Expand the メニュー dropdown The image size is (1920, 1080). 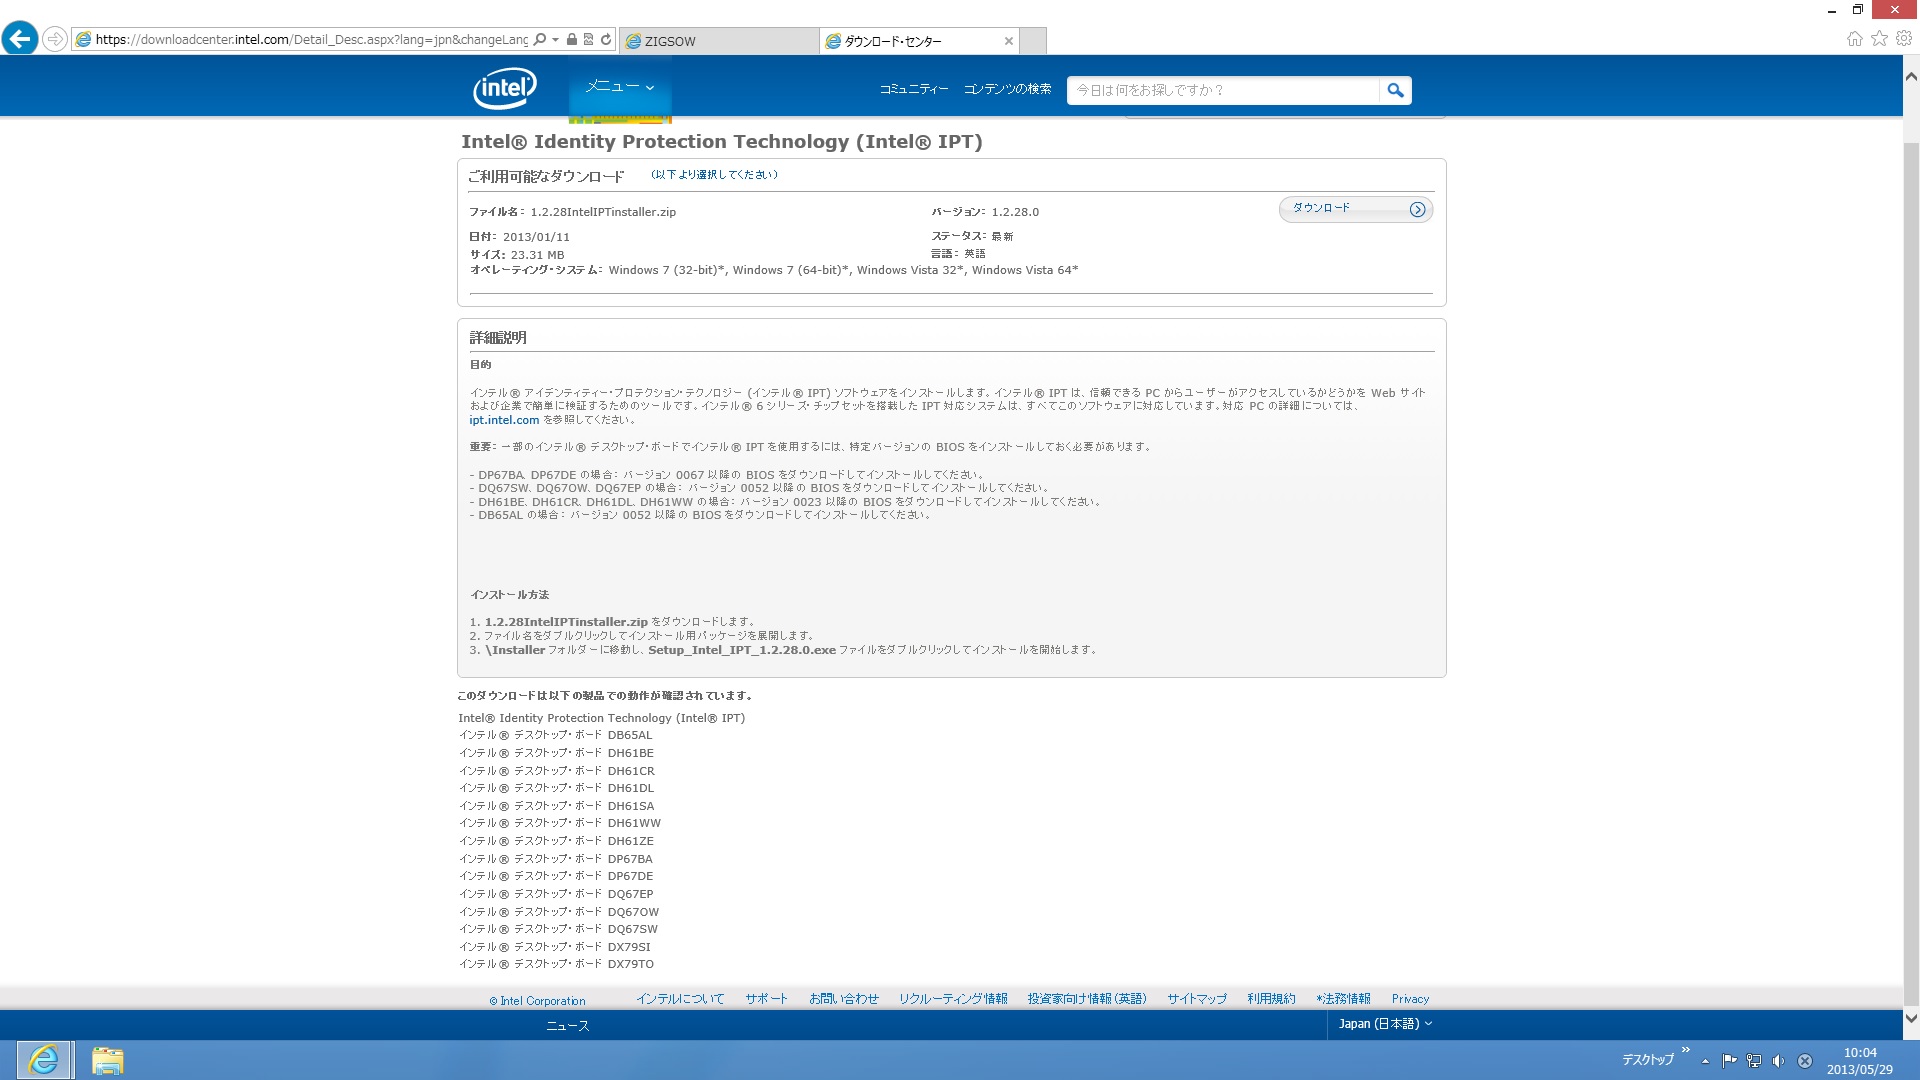[x=619, y=87]
